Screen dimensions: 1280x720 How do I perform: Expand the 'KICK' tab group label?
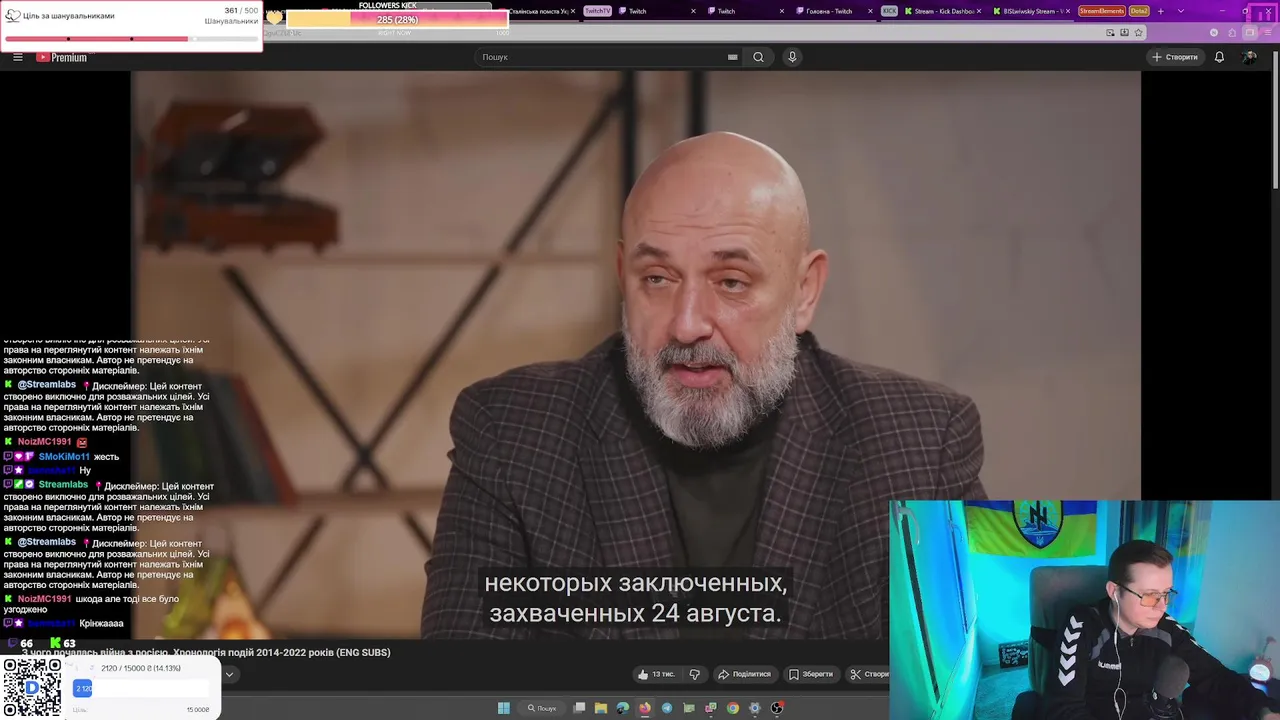(889, 11)
